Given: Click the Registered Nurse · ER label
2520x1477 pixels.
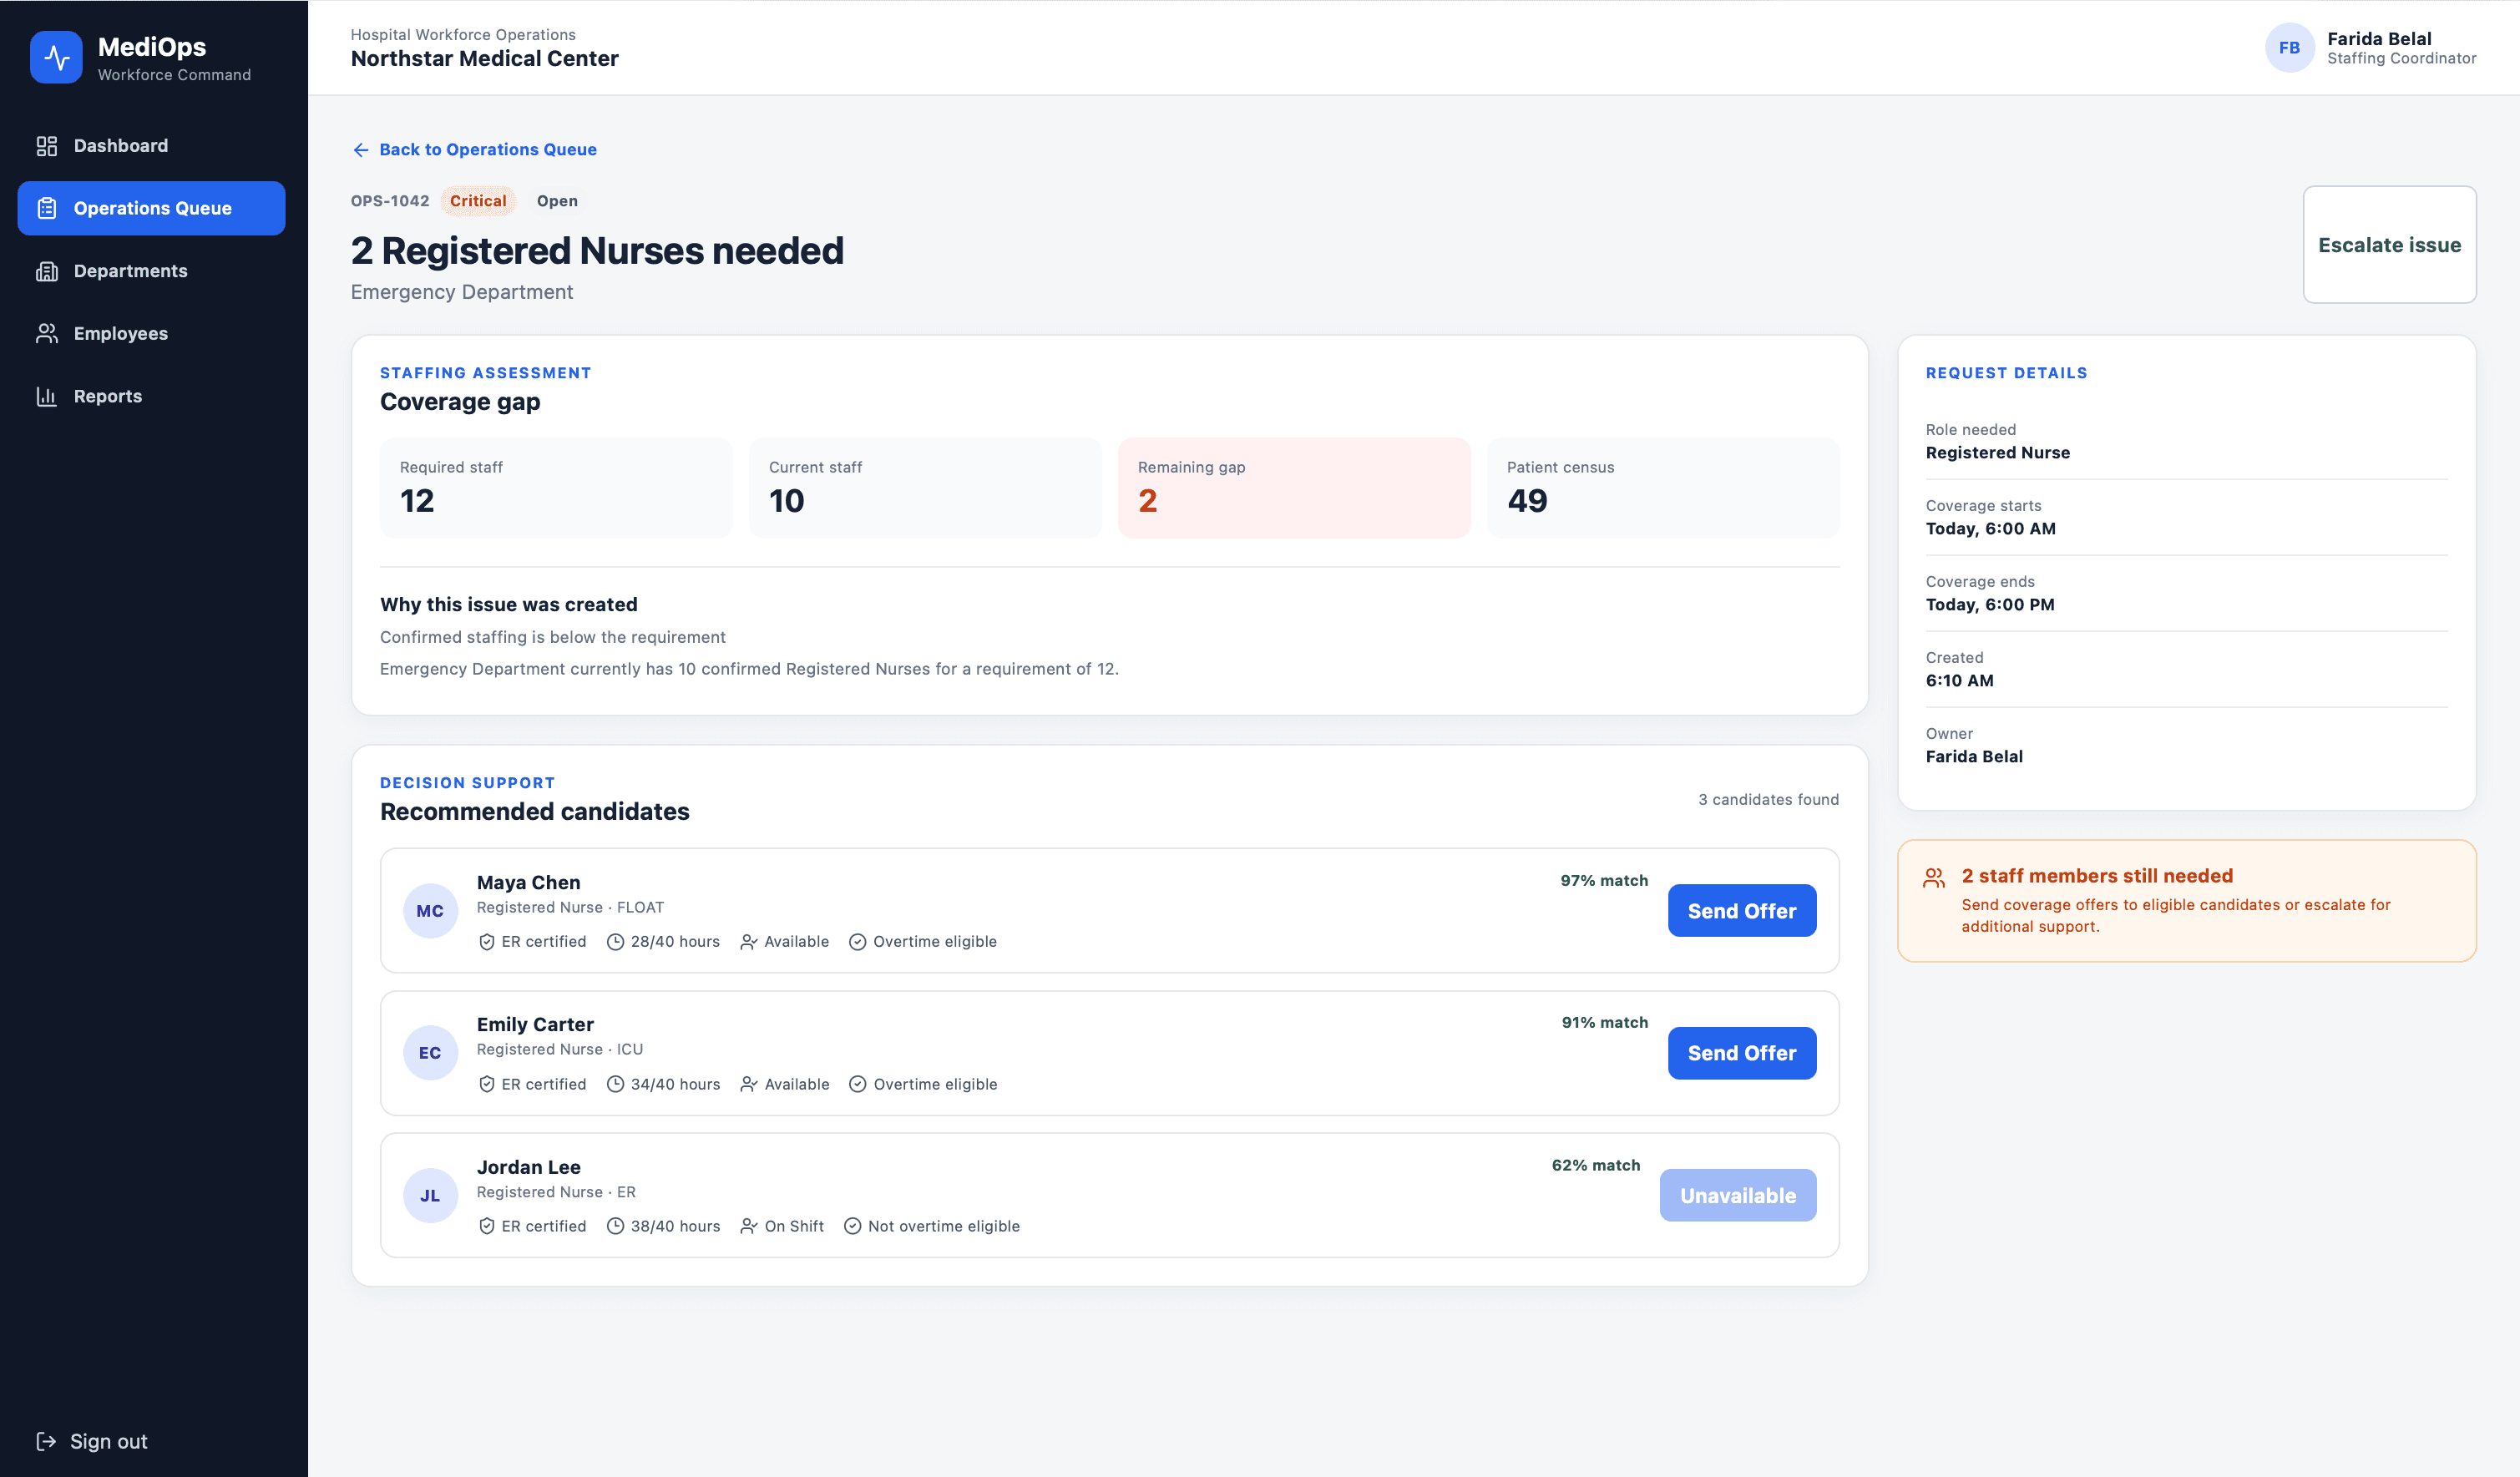Looking at the screenshot, I should [556, 1193].
